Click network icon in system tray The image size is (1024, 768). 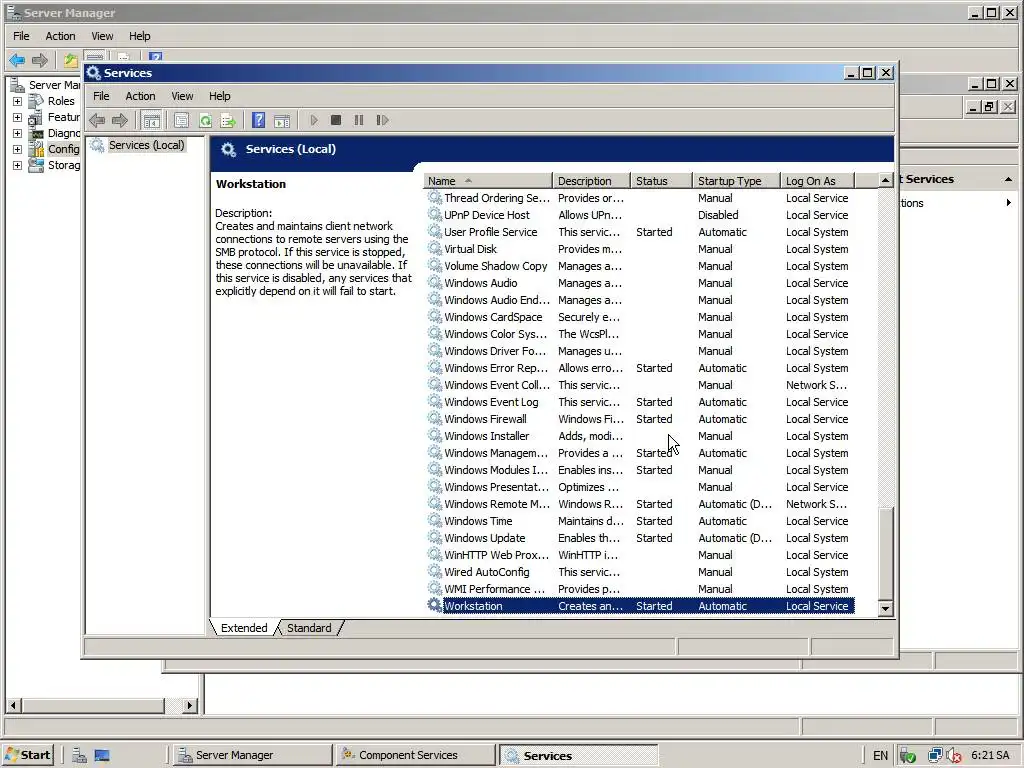coord(935,755)
